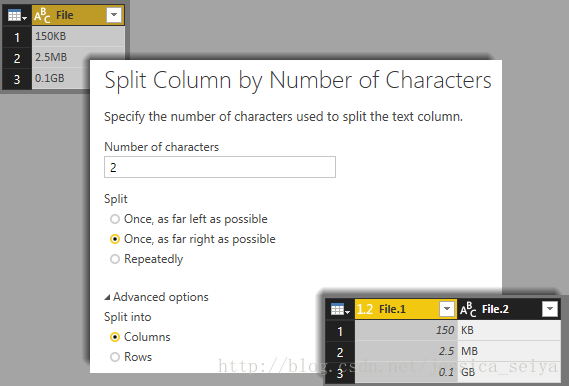Click the ABC type icon on File.2
The image size is (569, 386).
(x=468, y=309)
